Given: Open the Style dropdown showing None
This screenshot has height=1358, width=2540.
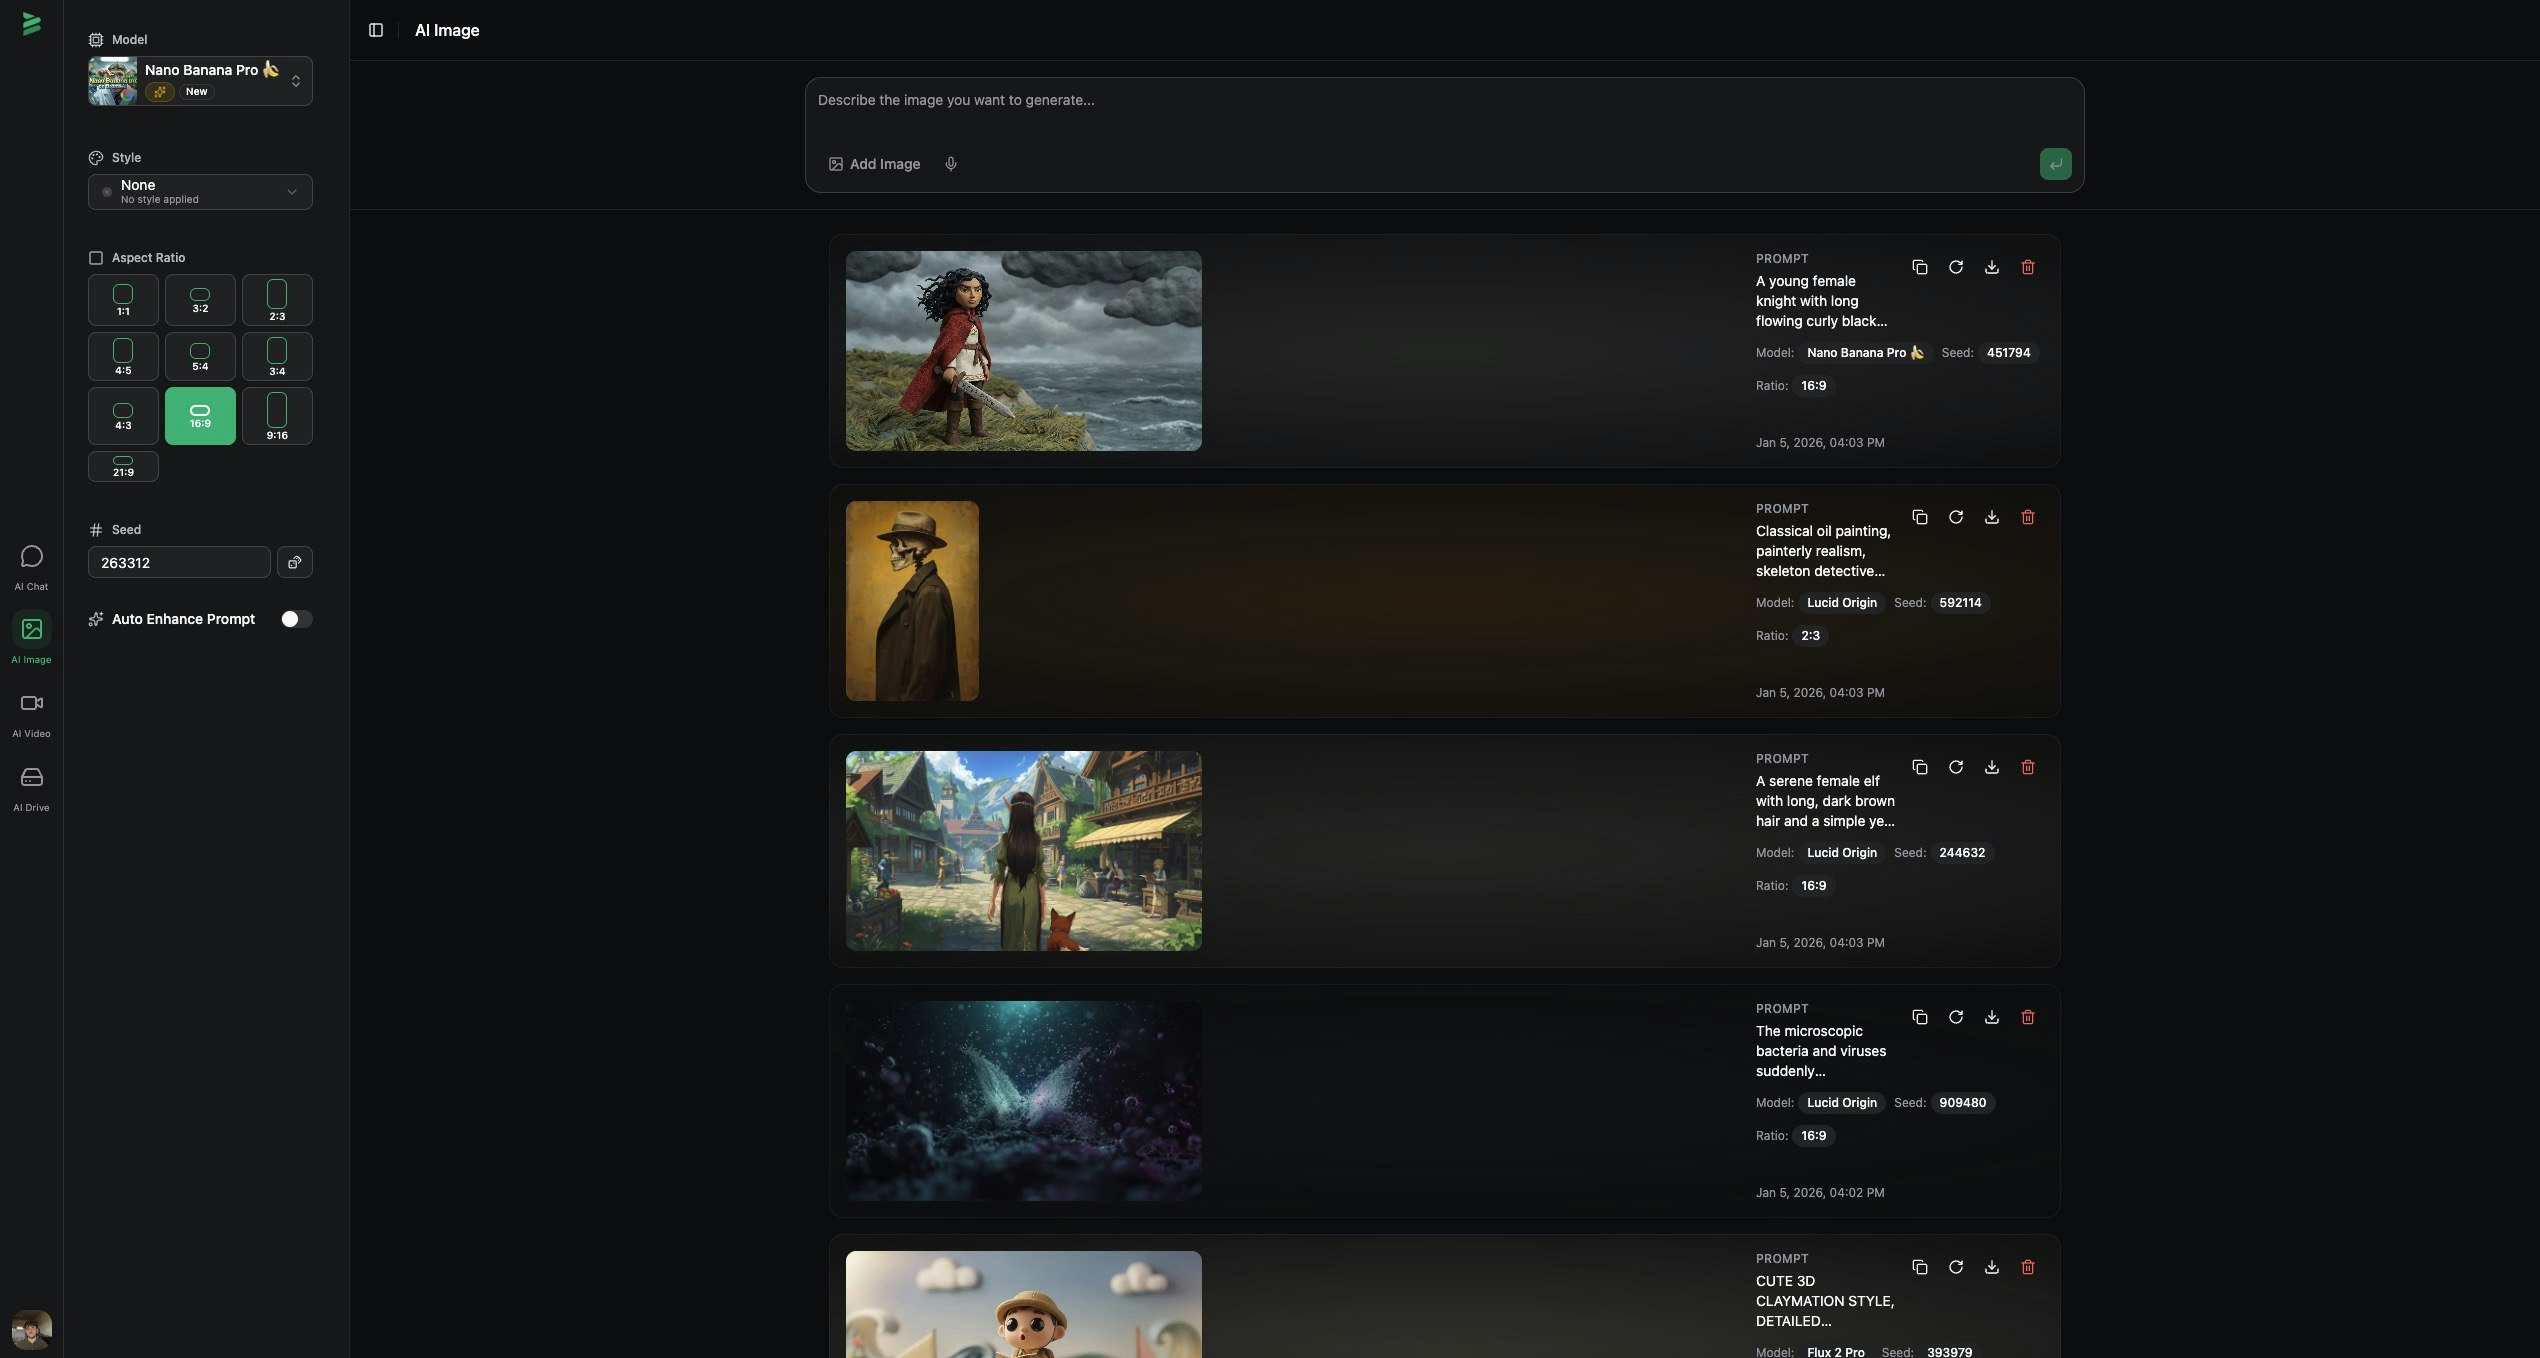Looking at the screenshot, I should pos(200,191).
